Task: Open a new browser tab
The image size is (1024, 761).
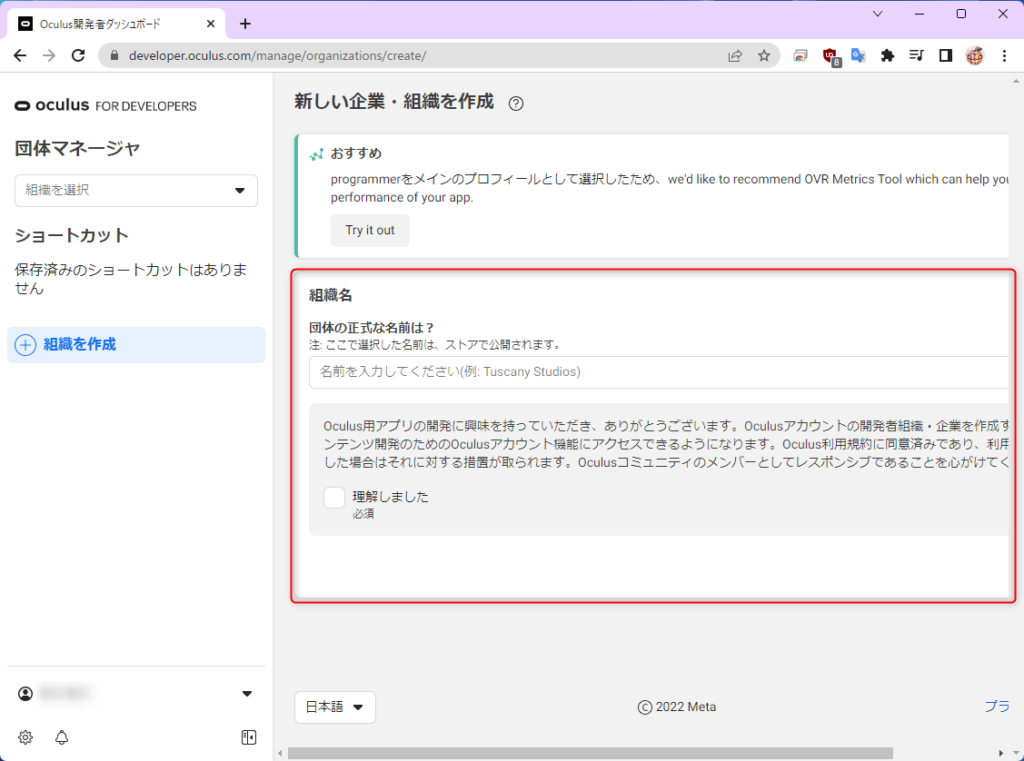Action: [x=245, y=24]
